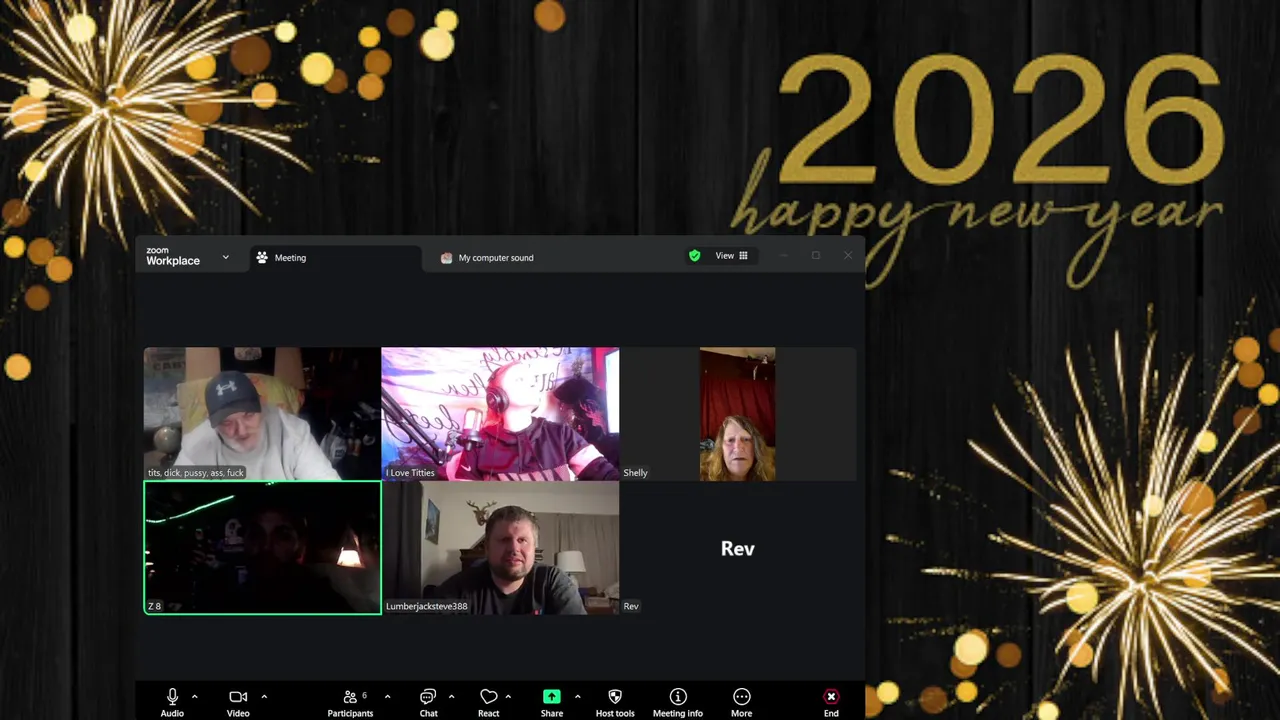Minimize the Zoom meeting window
The height and width of the screenshot is (720, 1280).
pyautogui.click(x=784, y=256)
